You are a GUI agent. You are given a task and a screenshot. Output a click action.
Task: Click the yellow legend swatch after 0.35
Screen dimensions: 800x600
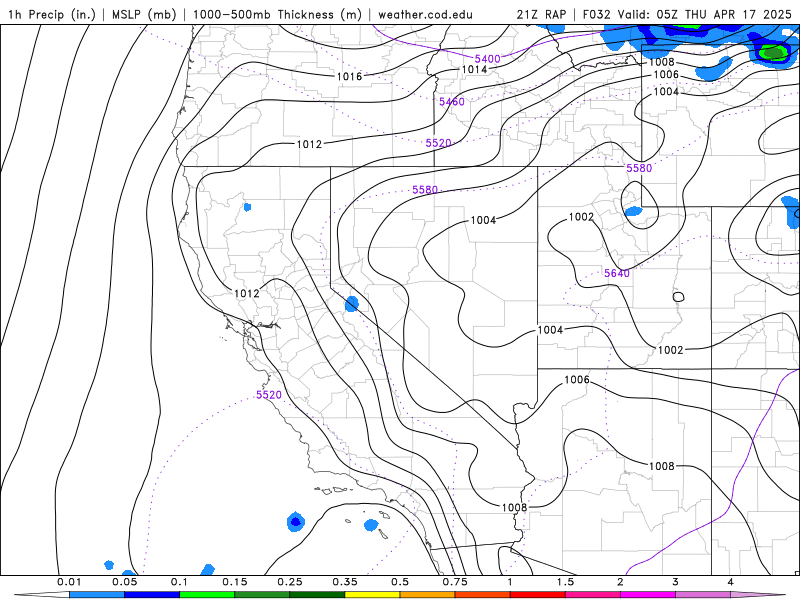pos(372,595)
